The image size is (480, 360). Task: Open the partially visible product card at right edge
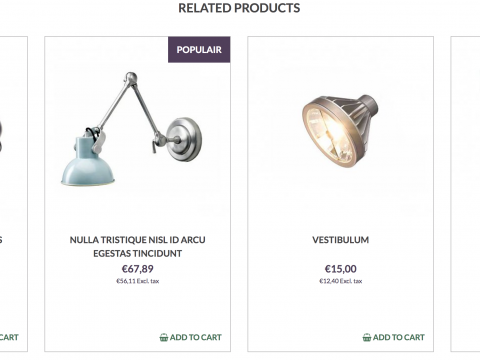465,194
